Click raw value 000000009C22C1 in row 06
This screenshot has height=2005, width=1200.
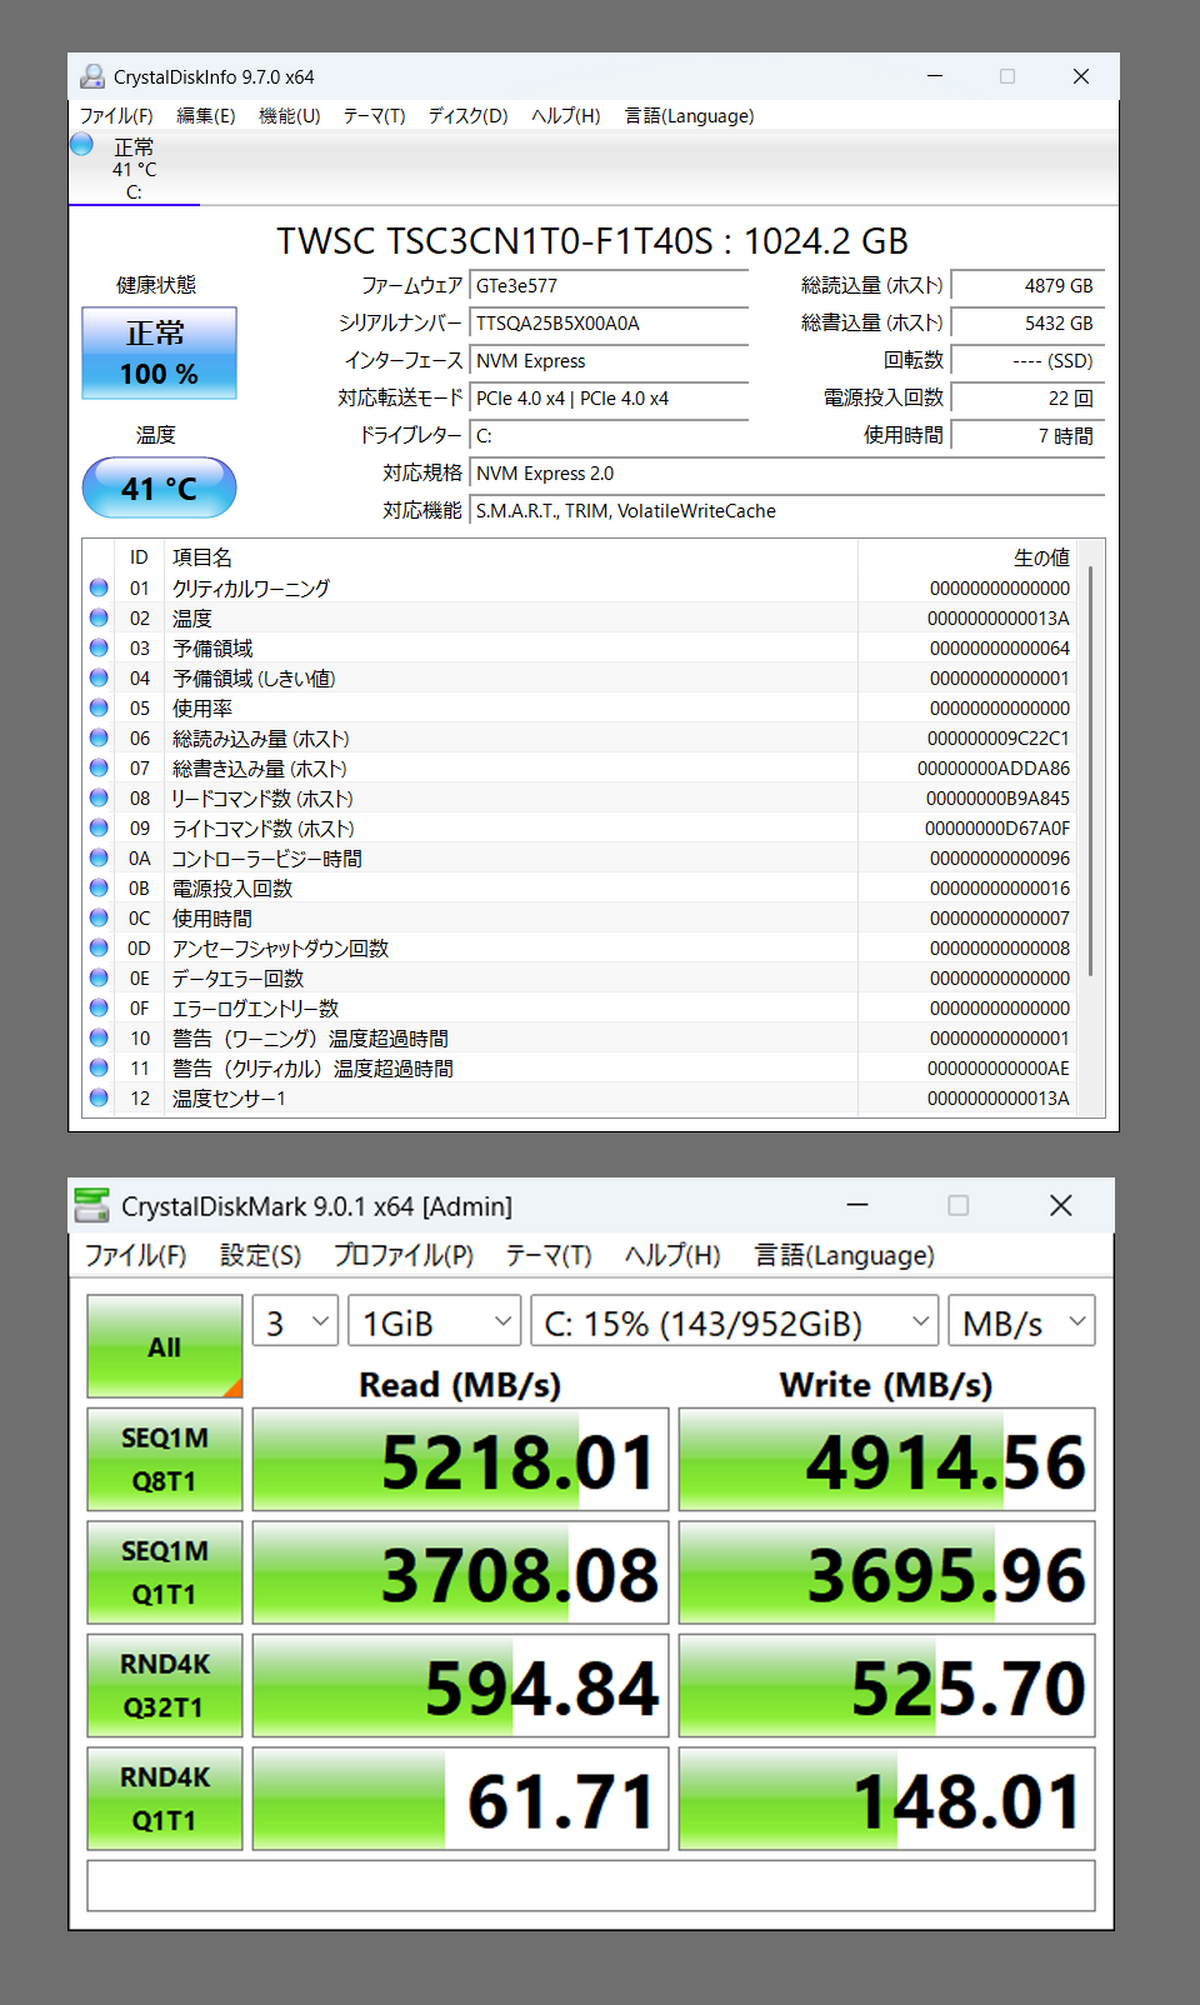998,738
